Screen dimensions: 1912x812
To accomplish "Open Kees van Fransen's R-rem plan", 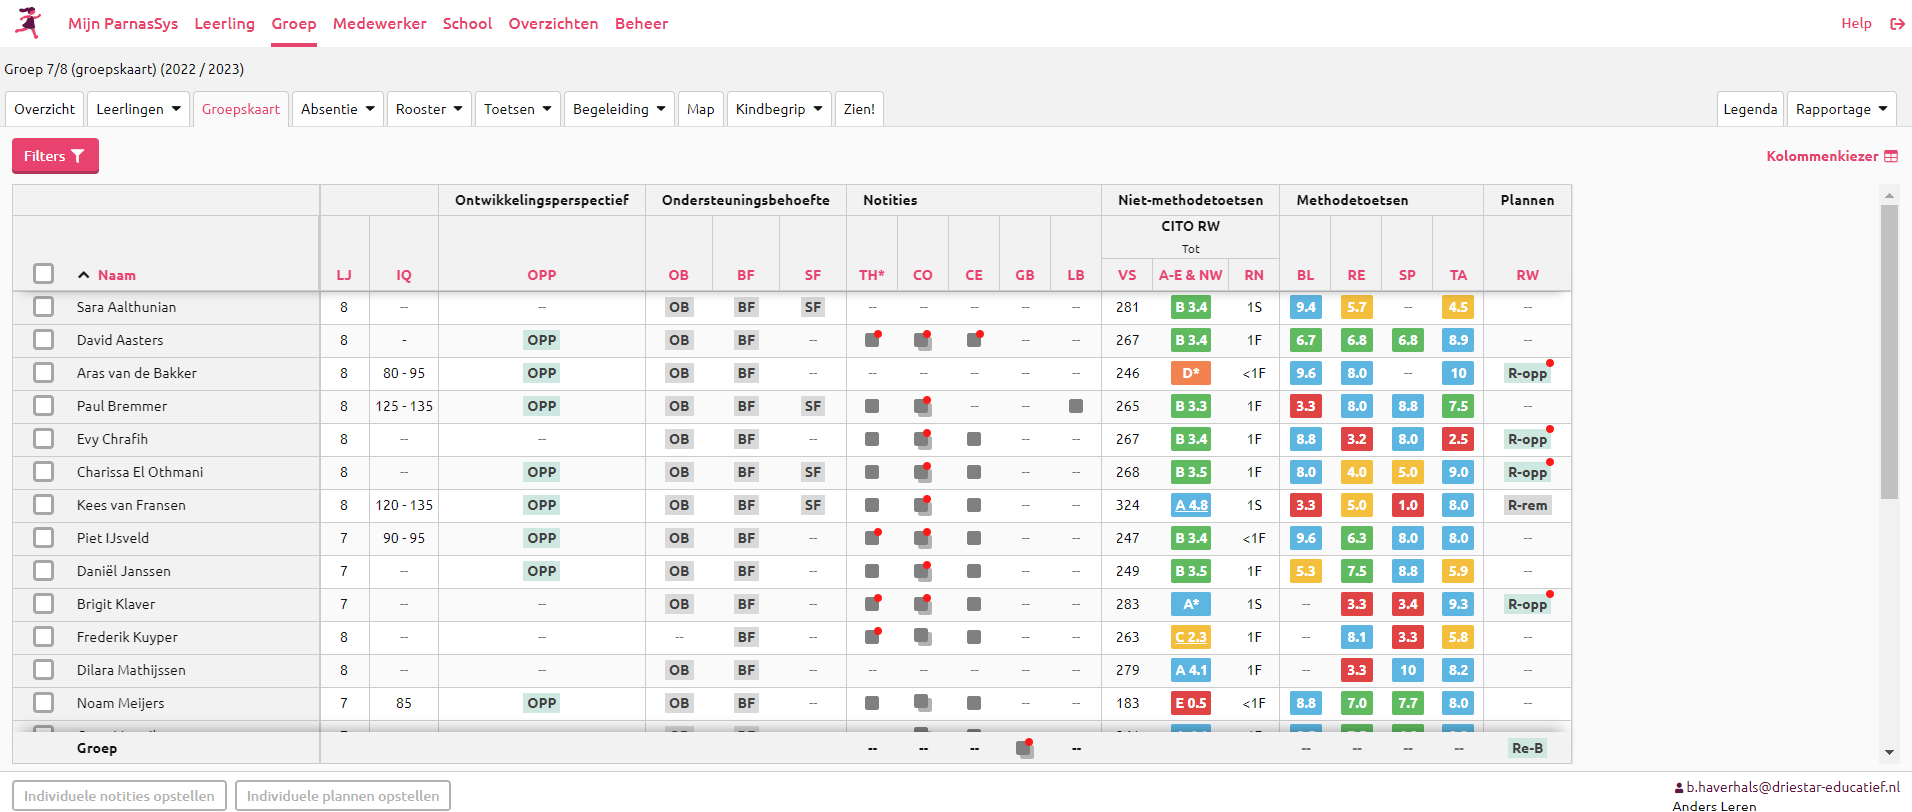I will point(1527,505).
